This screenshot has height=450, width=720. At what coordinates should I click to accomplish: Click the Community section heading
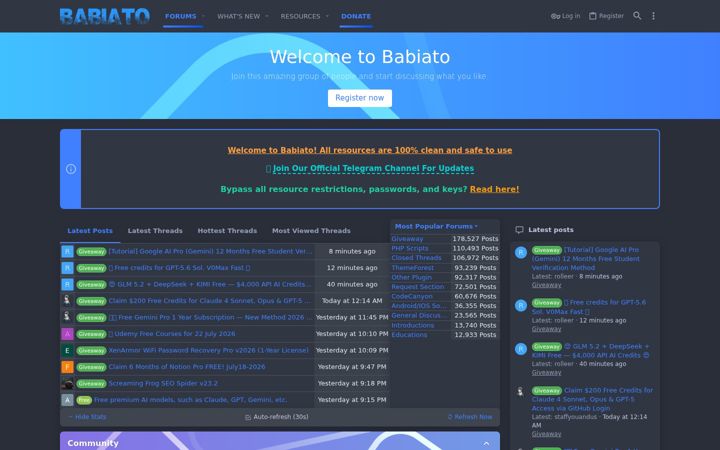point(93,443)
